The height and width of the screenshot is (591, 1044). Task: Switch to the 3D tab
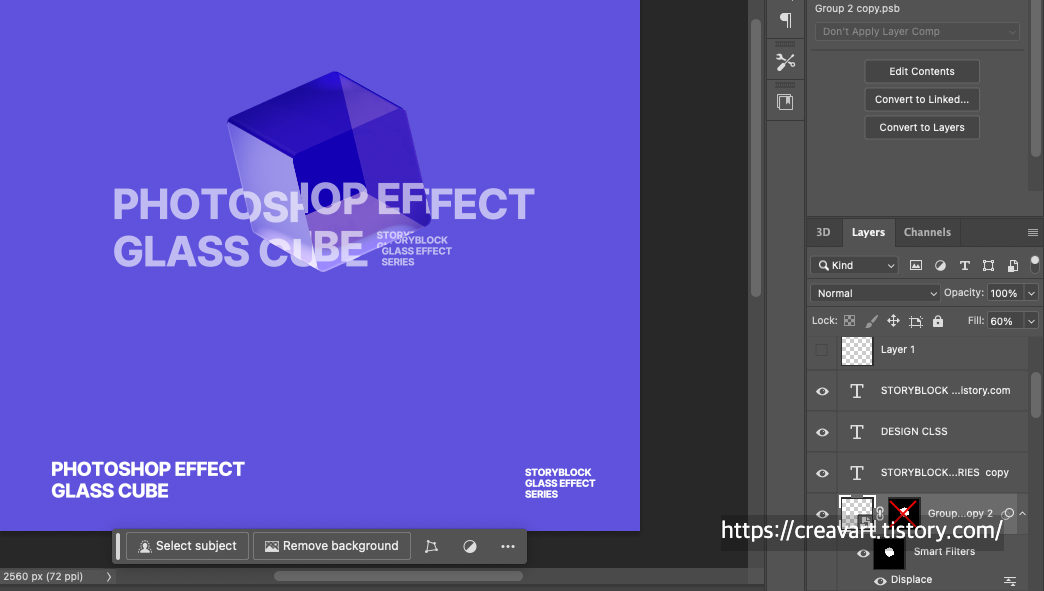[x=823, y=232]
